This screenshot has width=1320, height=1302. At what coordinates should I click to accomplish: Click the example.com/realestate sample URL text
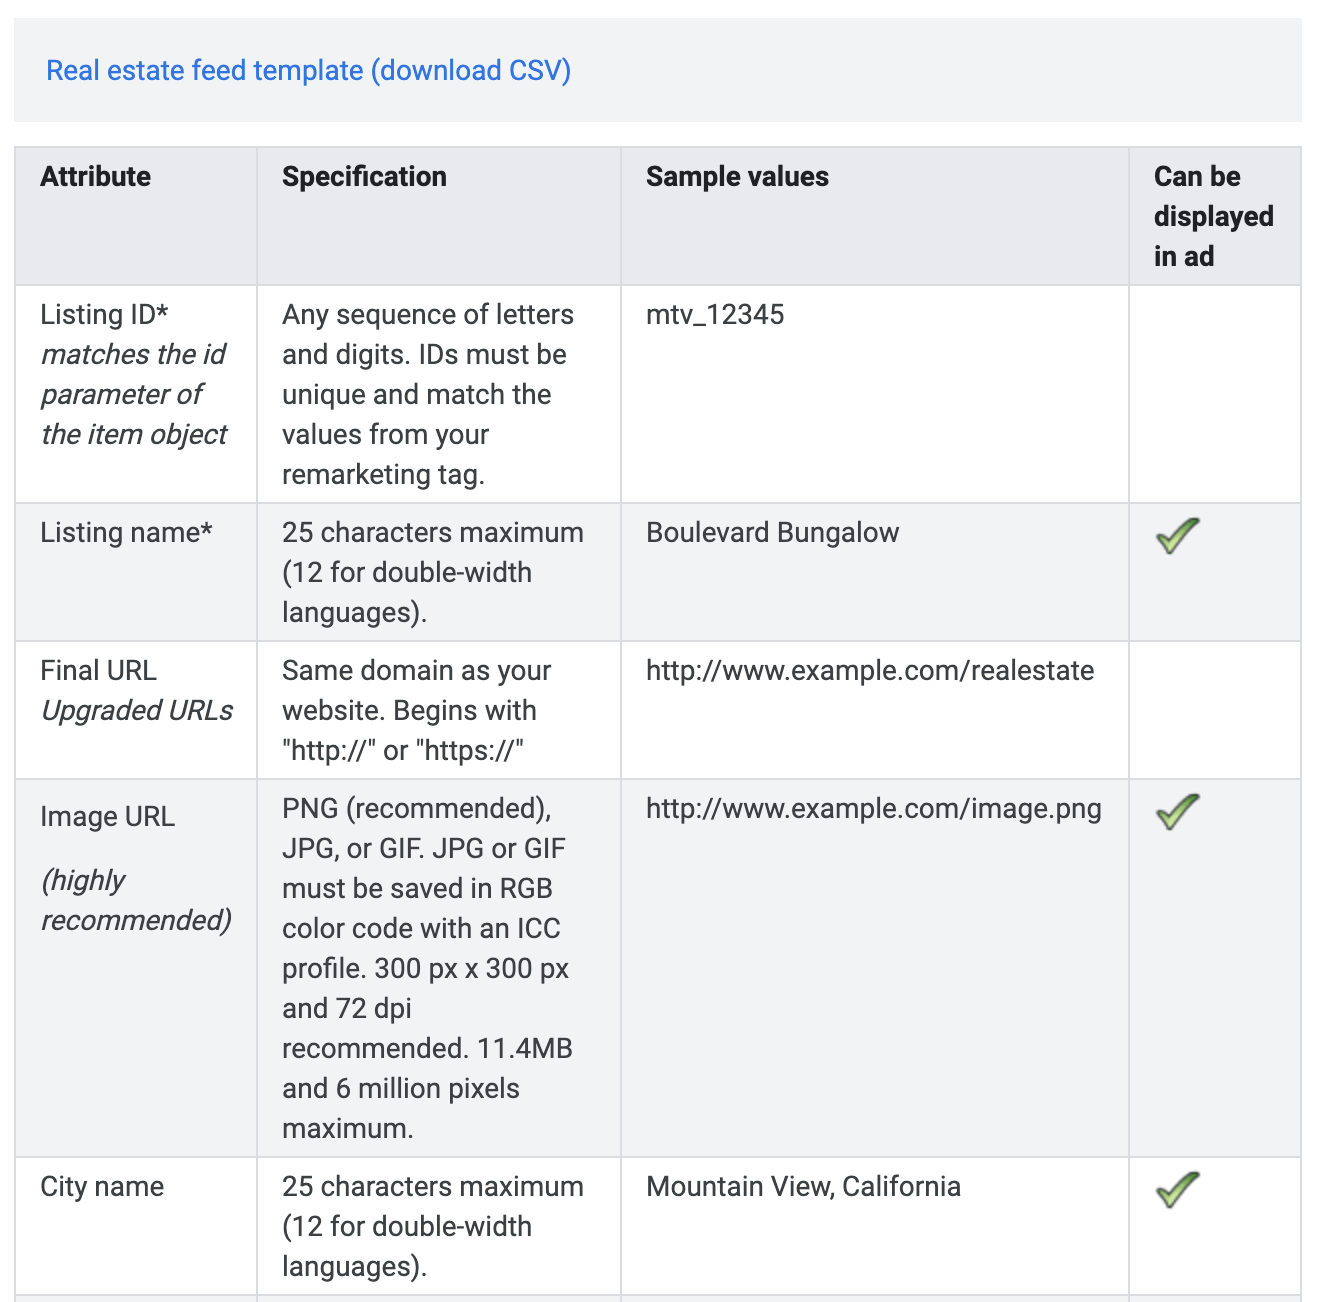(x=870, y=671)
